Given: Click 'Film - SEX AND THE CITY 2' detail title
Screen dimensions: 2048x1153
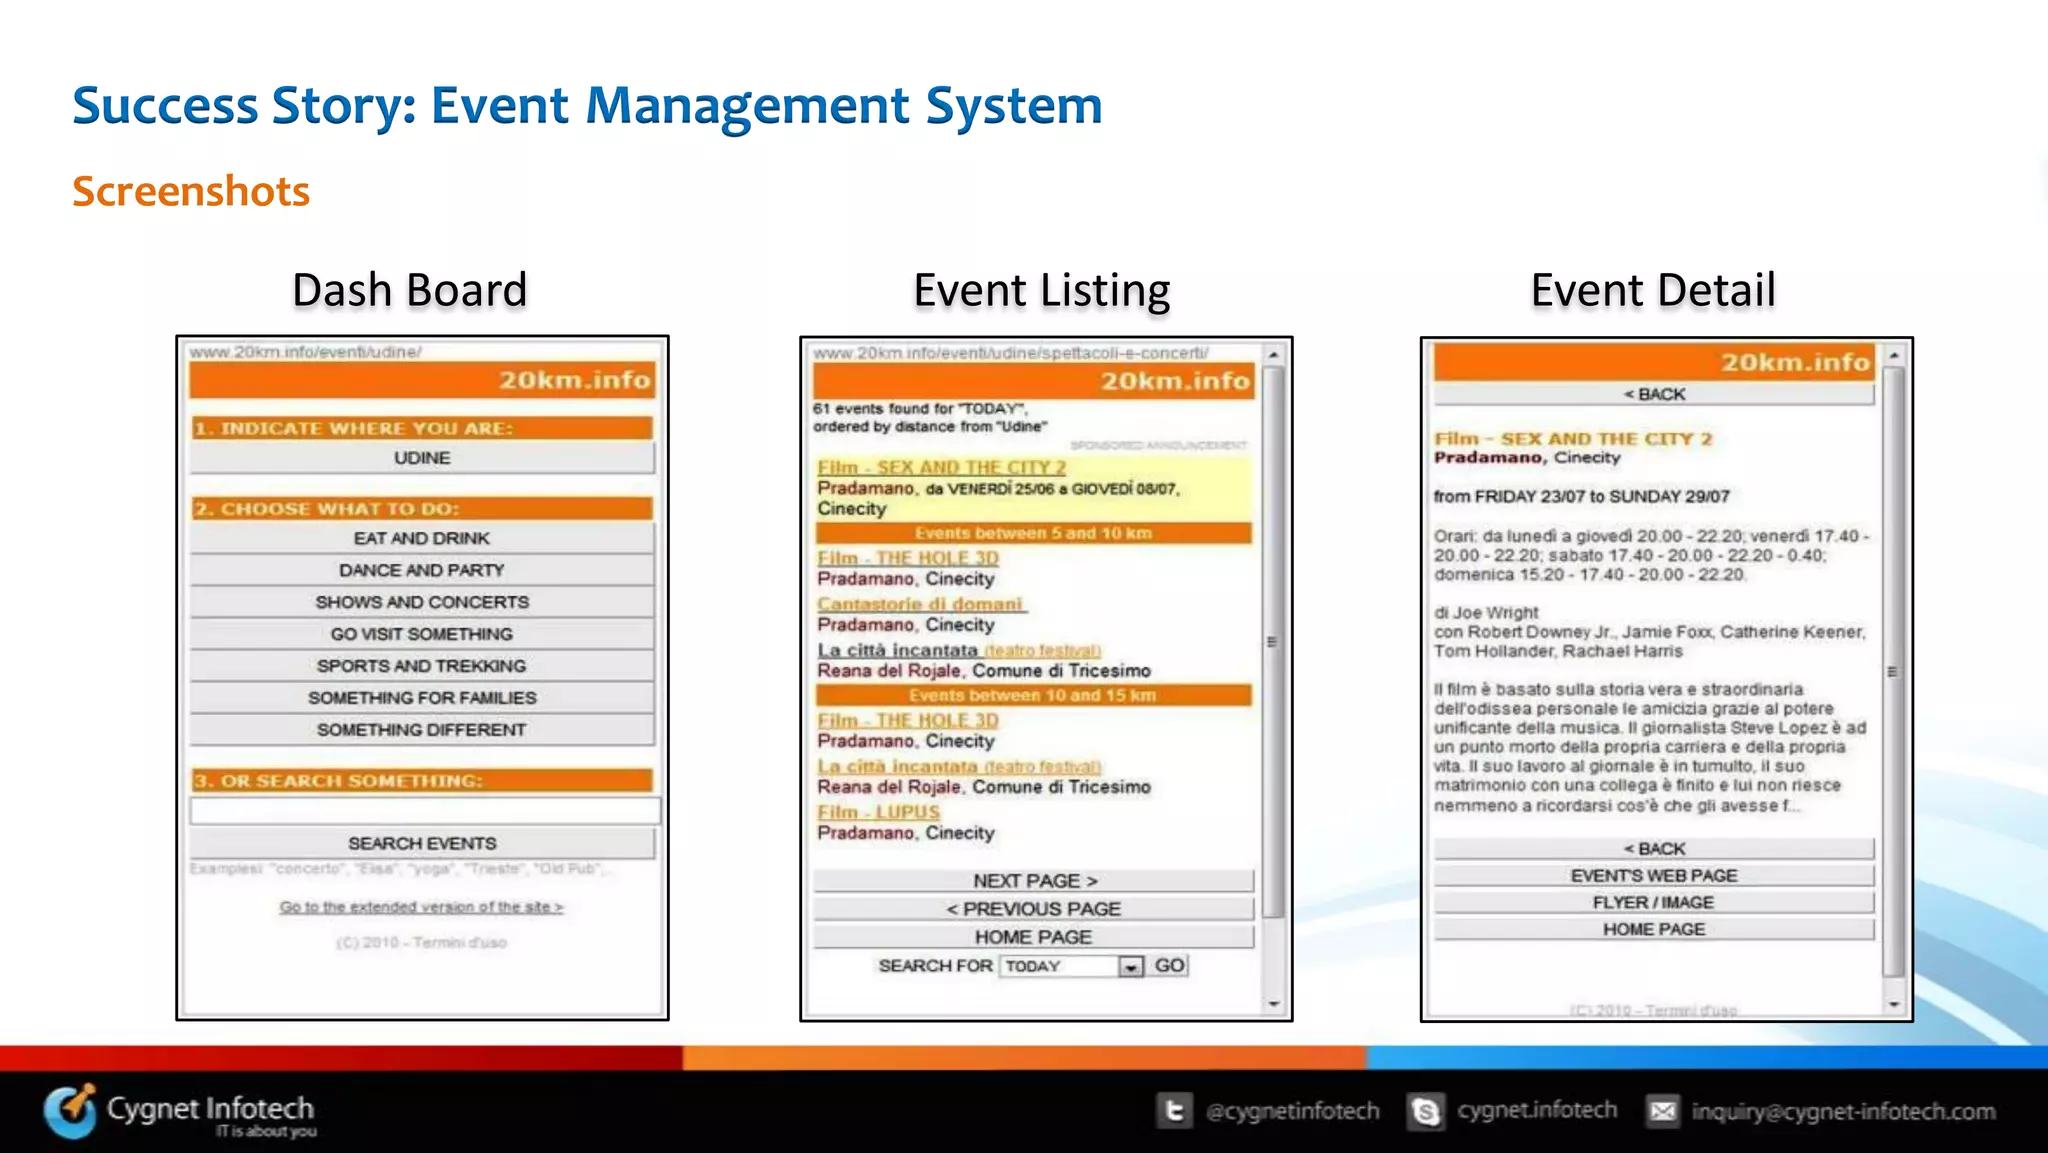Looking at the screenshot, I should click(x=1573, y=438).
